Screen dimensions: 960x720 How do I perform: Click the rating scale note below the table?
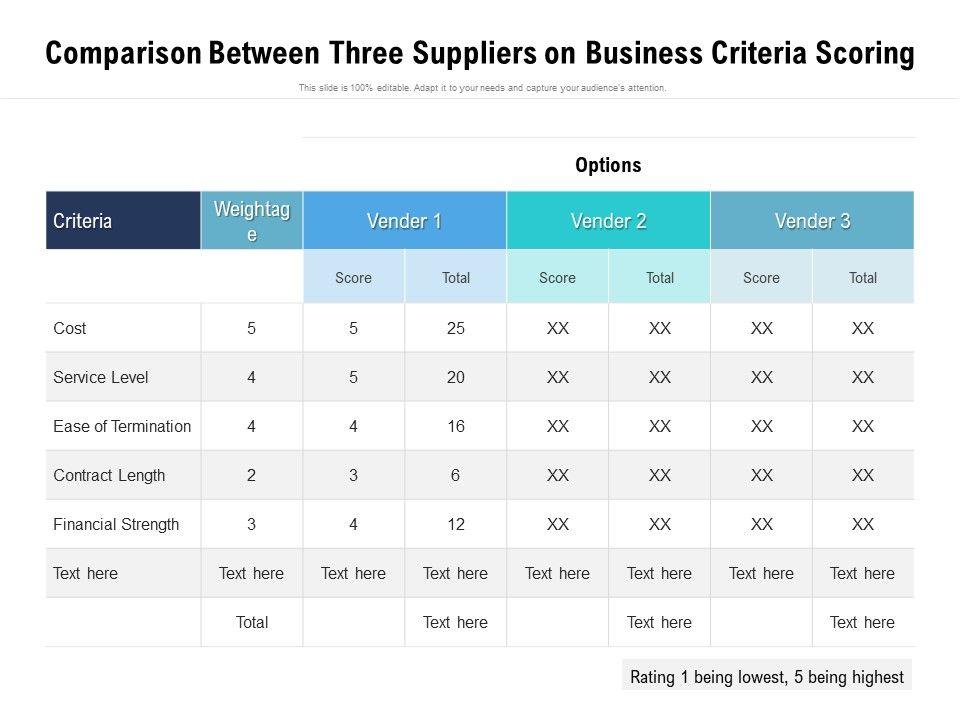point(767,677)
